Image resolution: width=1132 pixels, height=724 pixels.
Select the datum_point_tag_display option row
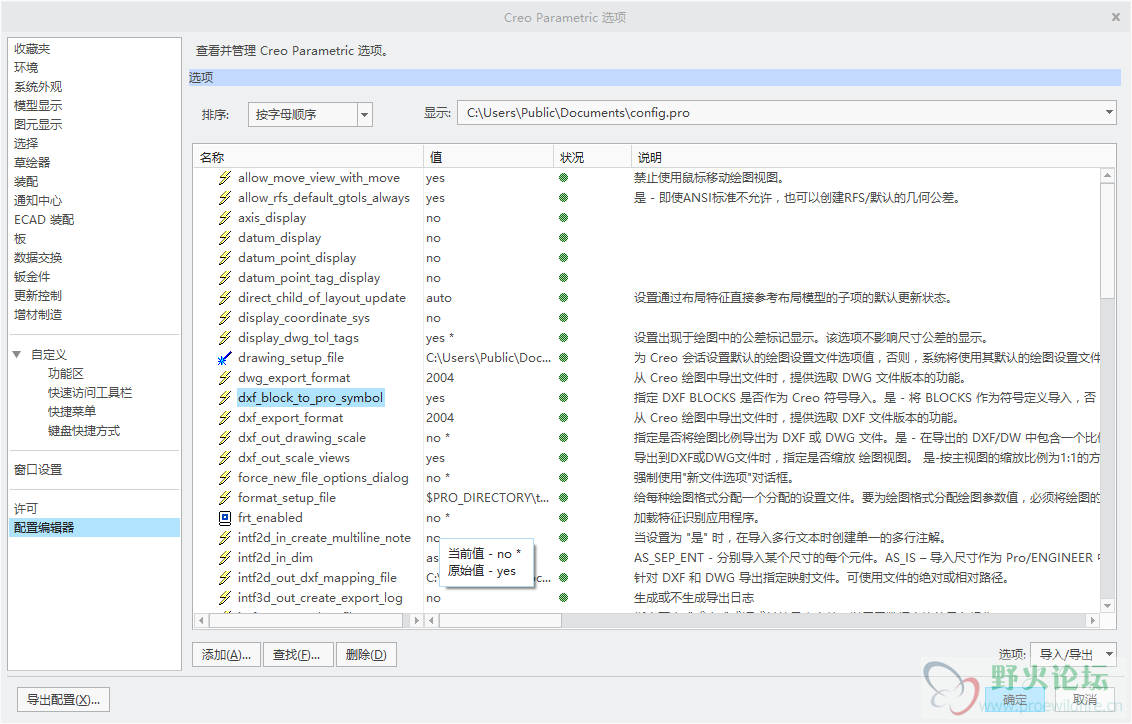(x=309, y=278)
